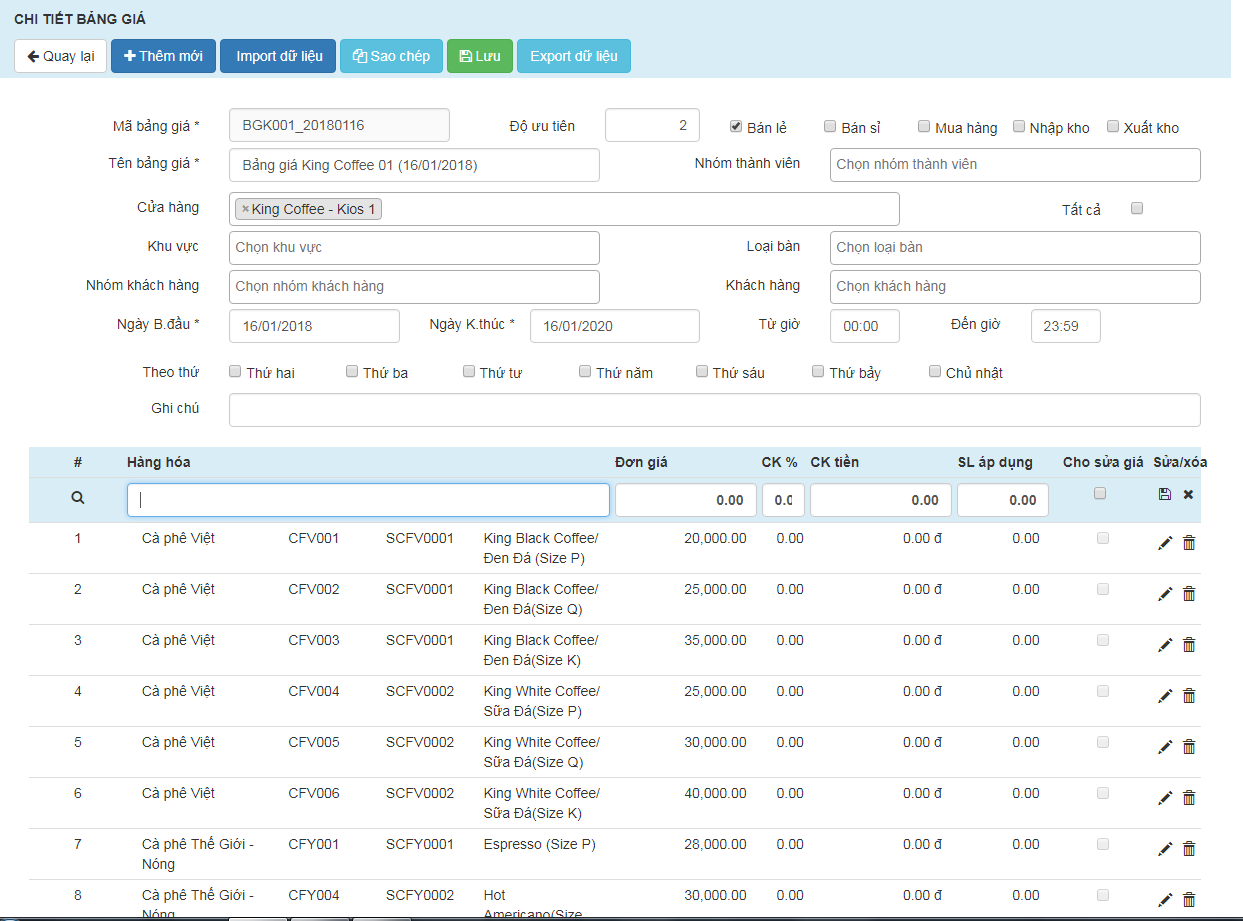
Task: Edit row 2 CFV002 with pencil icon
Action: (1165, 594)
